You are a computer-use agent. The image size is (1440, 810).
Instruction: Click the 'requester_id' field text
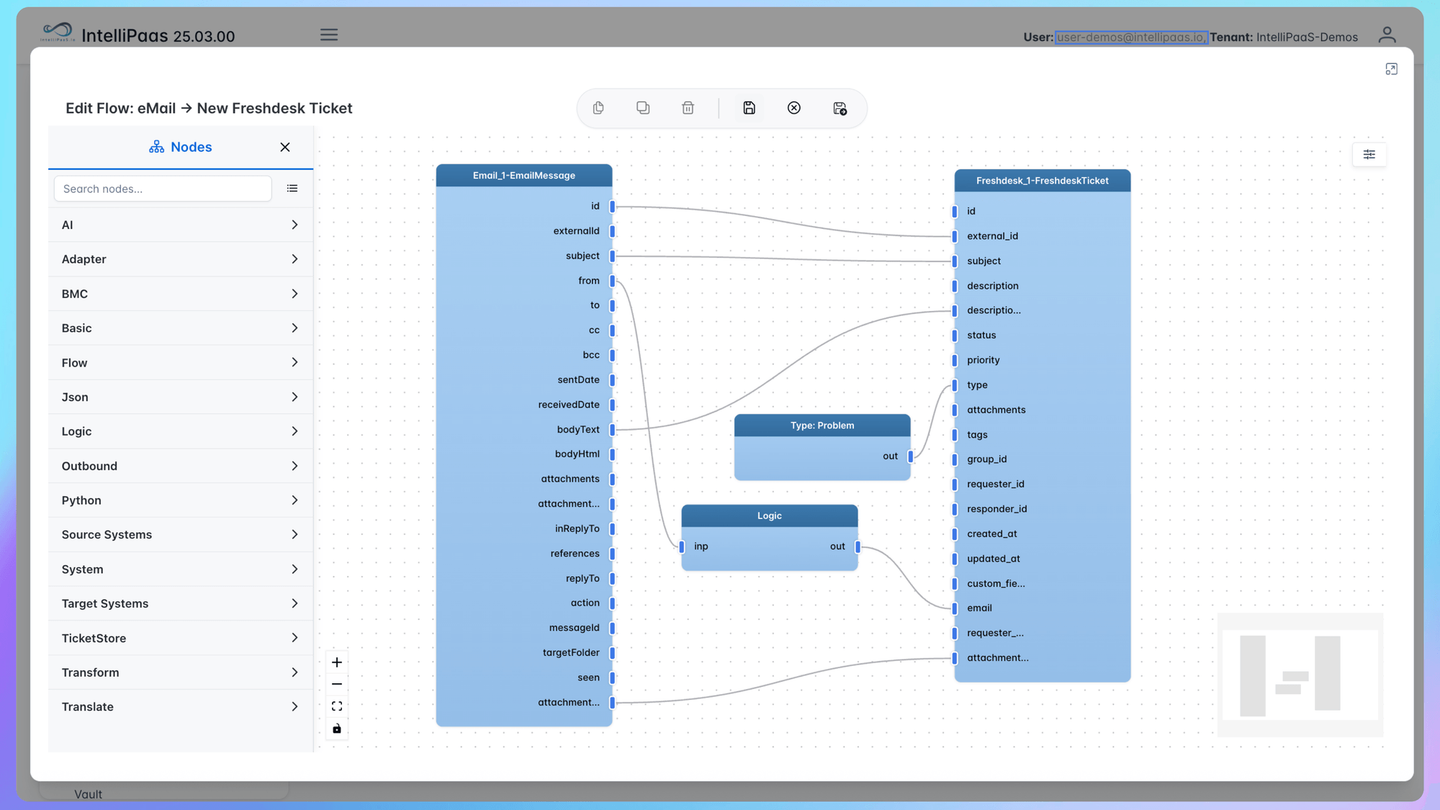point(995,484)
